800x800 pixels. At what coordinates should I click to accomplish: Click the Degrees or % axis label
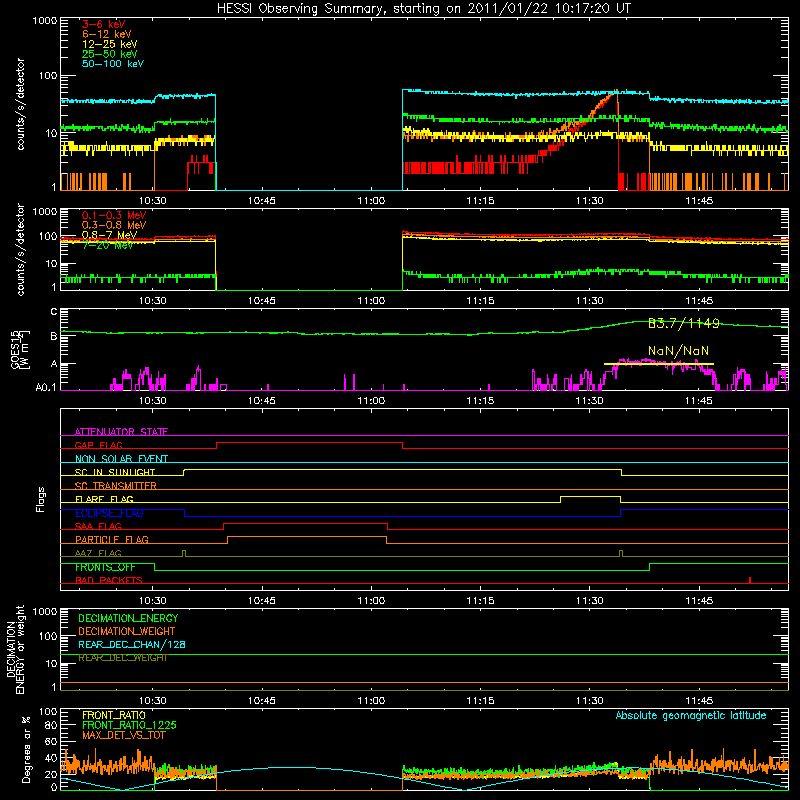click(x=26, y=749)
